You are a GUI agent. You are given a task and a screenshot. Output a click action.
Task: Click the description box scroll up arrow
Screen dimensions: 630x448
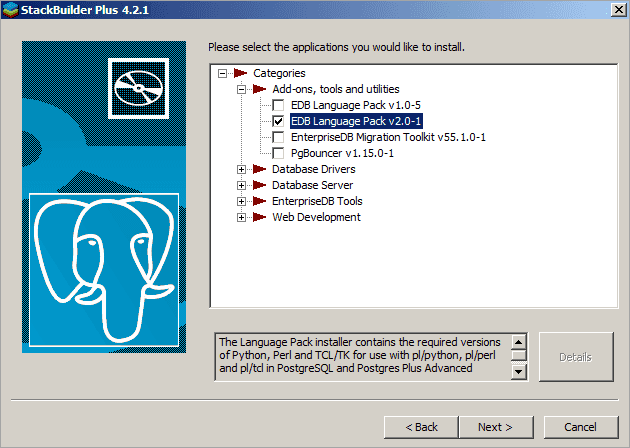519,342
